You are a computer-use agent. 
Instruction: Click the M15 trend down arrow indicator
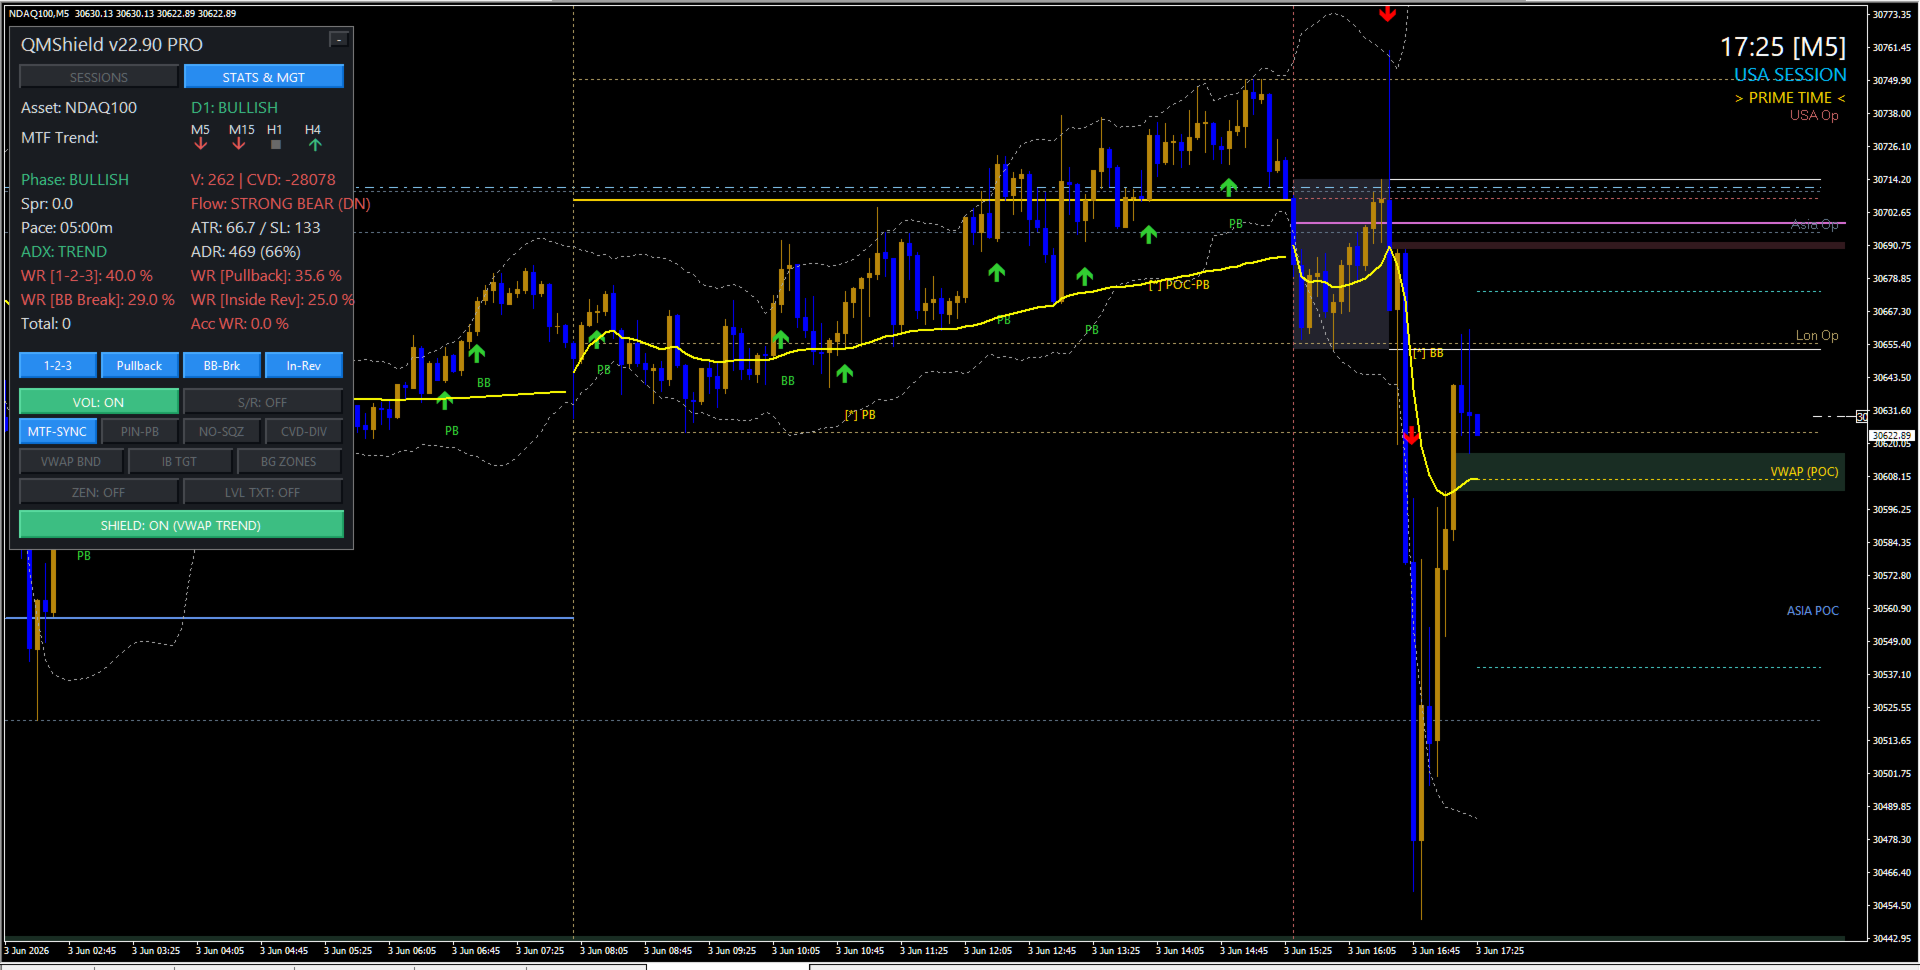point(239,144)
